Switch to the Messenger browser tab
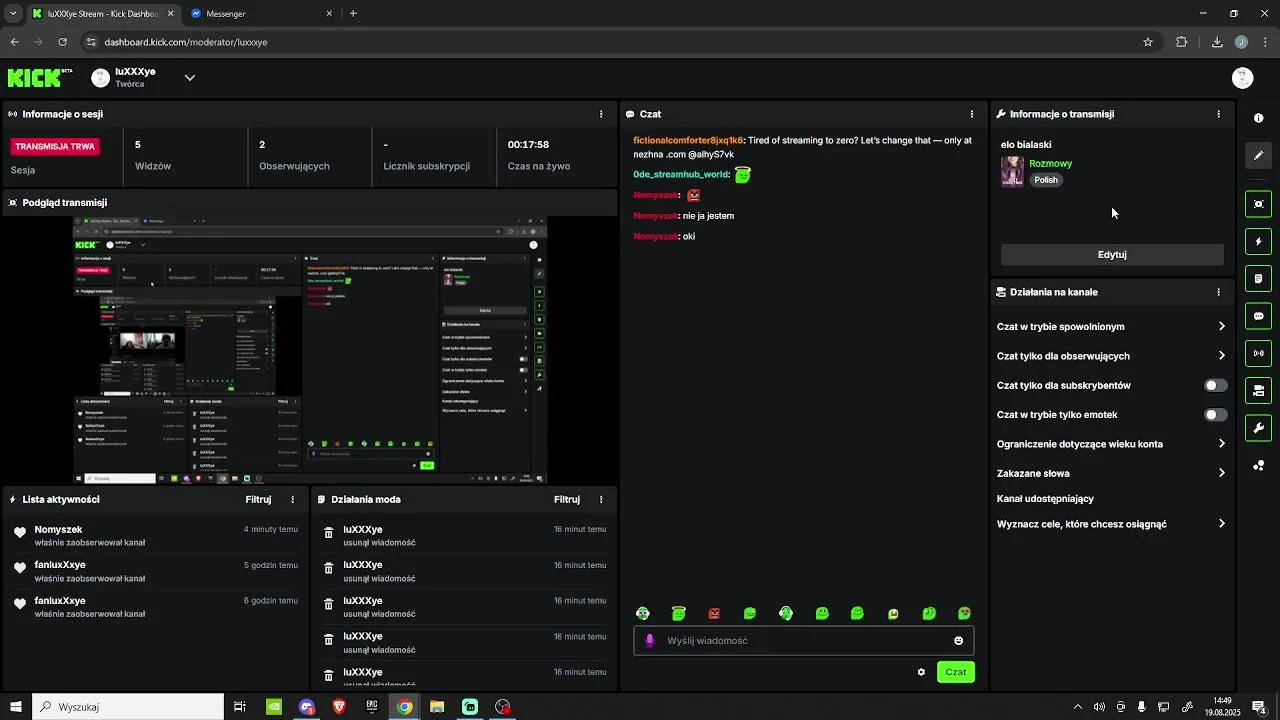The width and height of the screenshot is (1280, 720). coord(262,14)
